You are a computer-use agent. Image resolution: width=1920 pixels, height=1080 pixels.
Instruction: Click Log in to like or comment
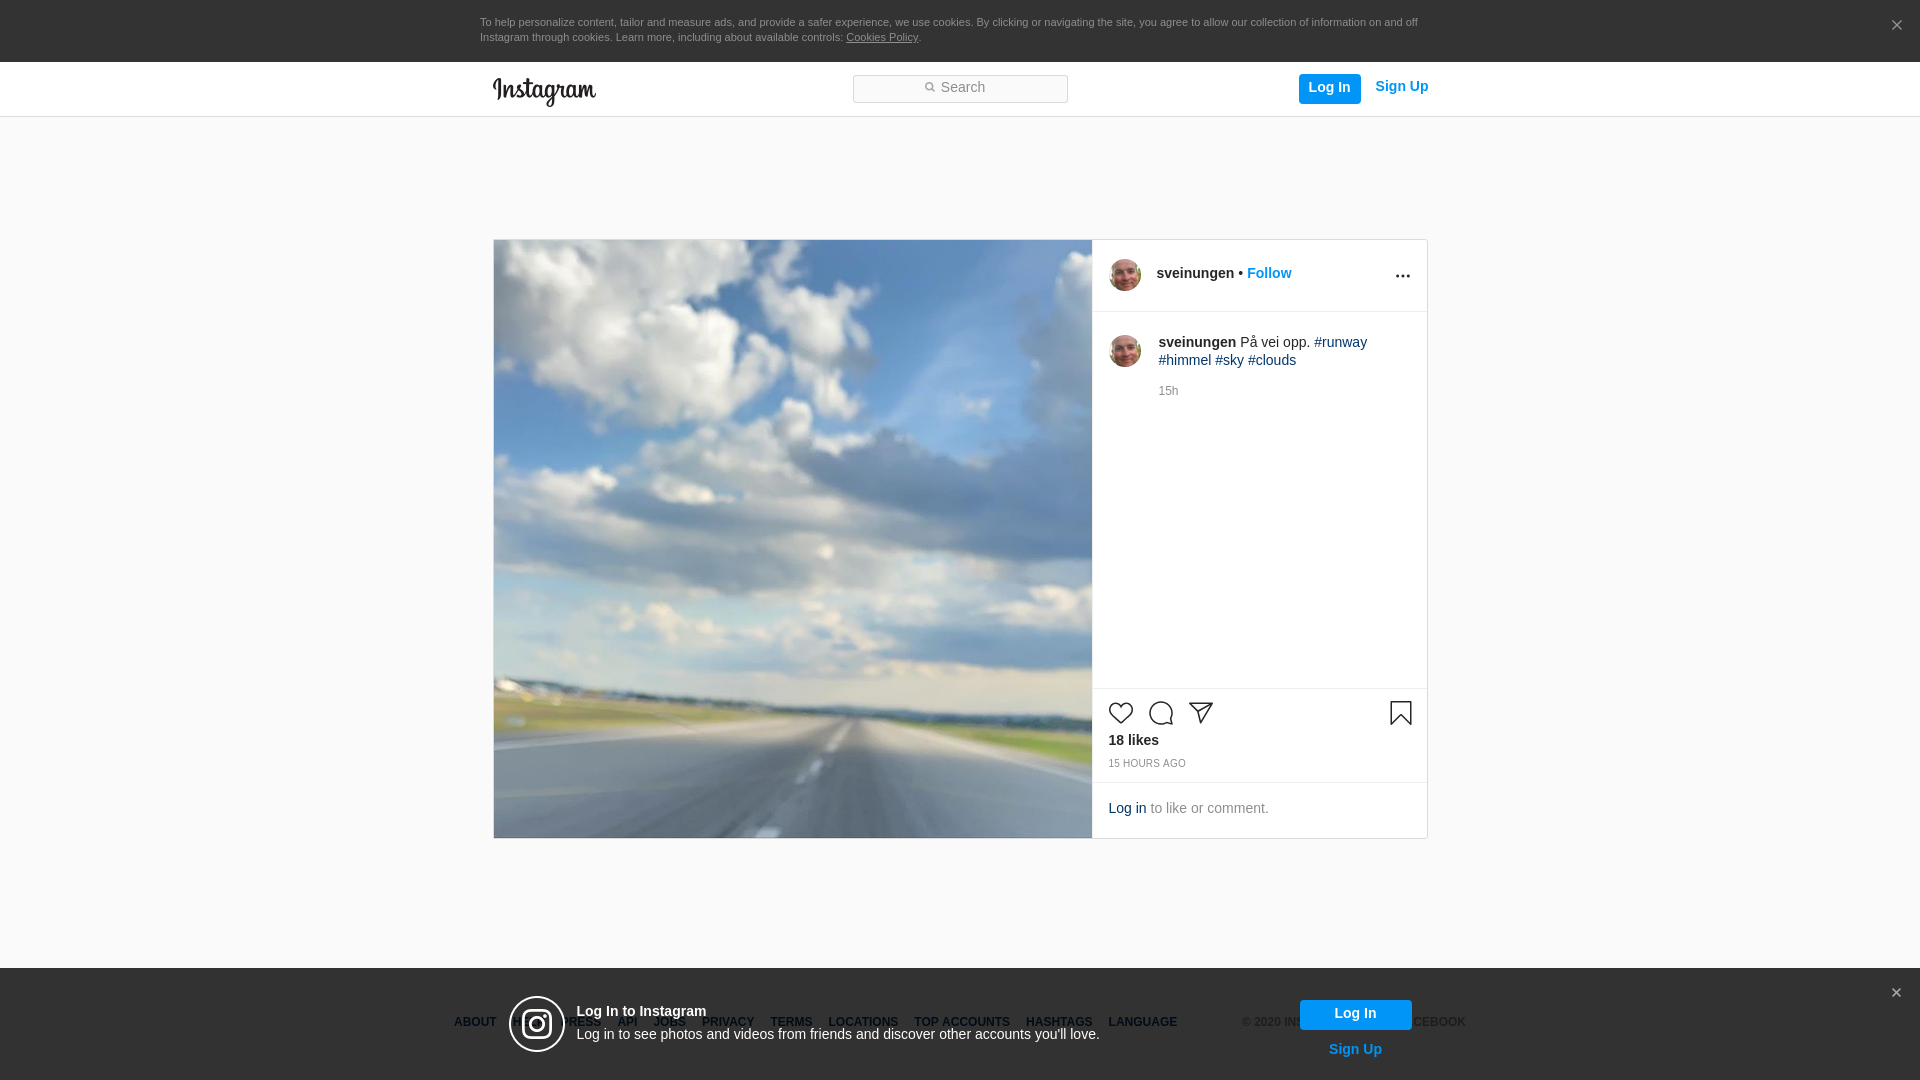click(1127, 808)
